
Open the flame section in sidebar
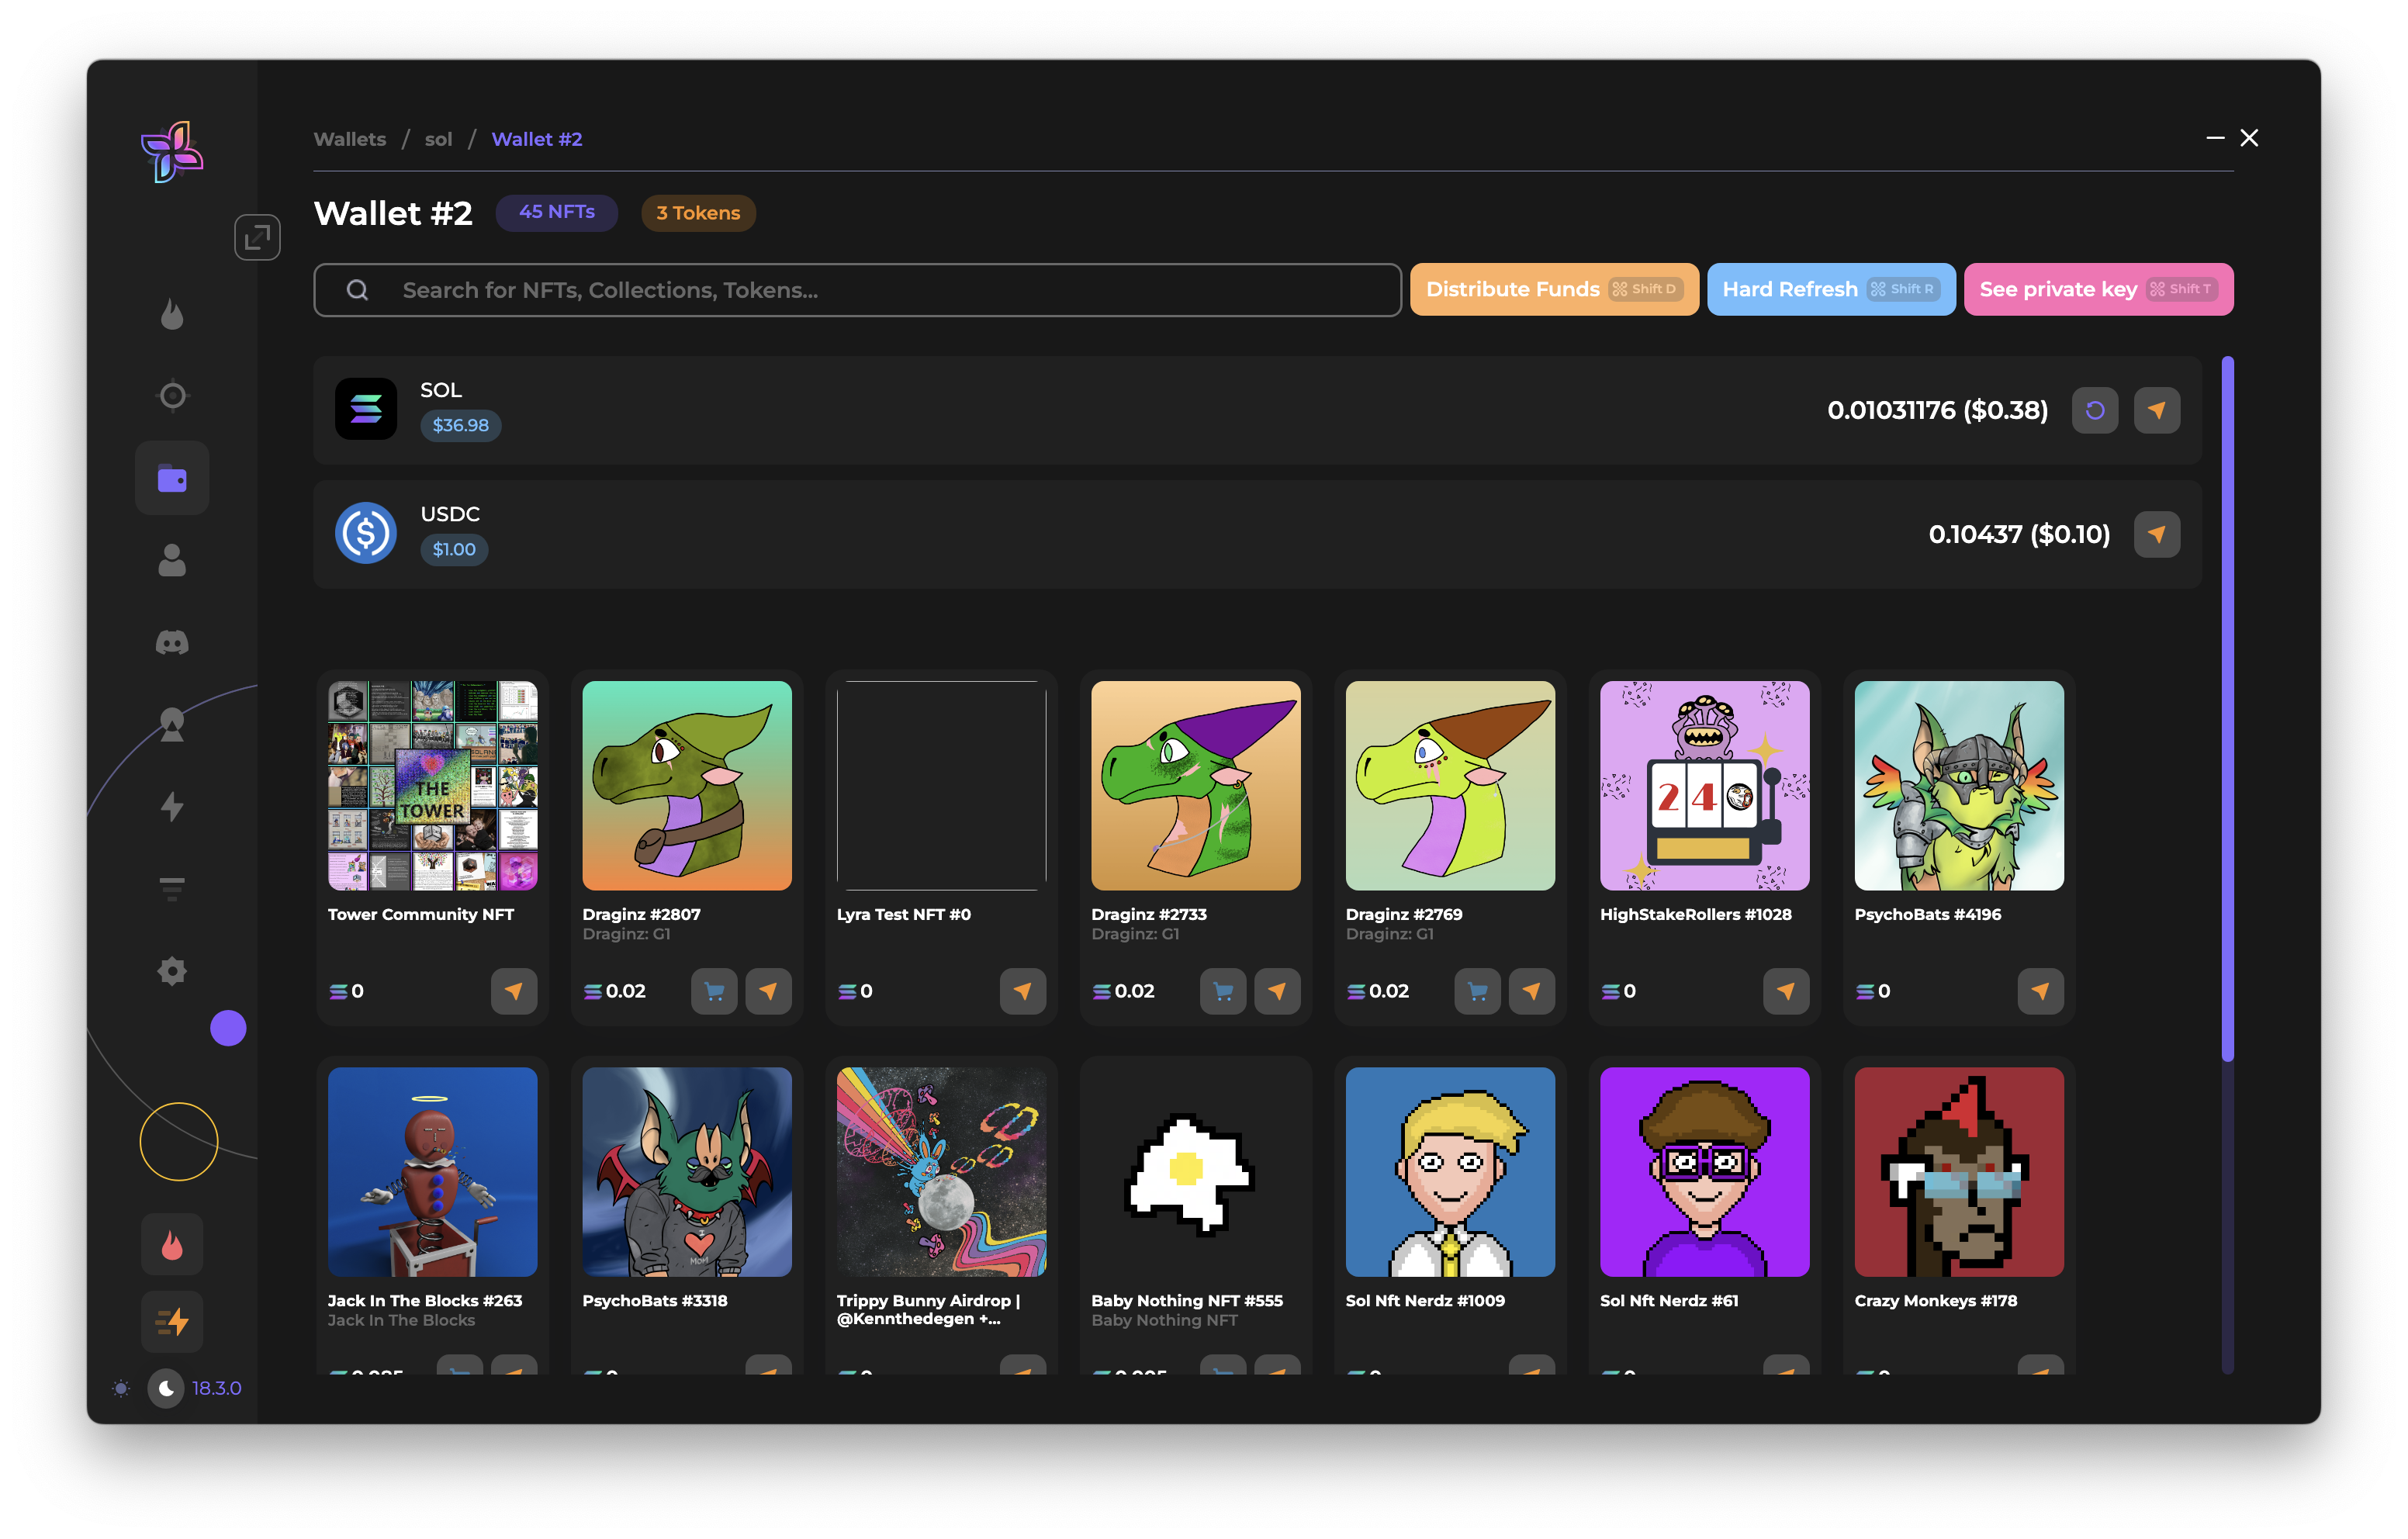172,314
